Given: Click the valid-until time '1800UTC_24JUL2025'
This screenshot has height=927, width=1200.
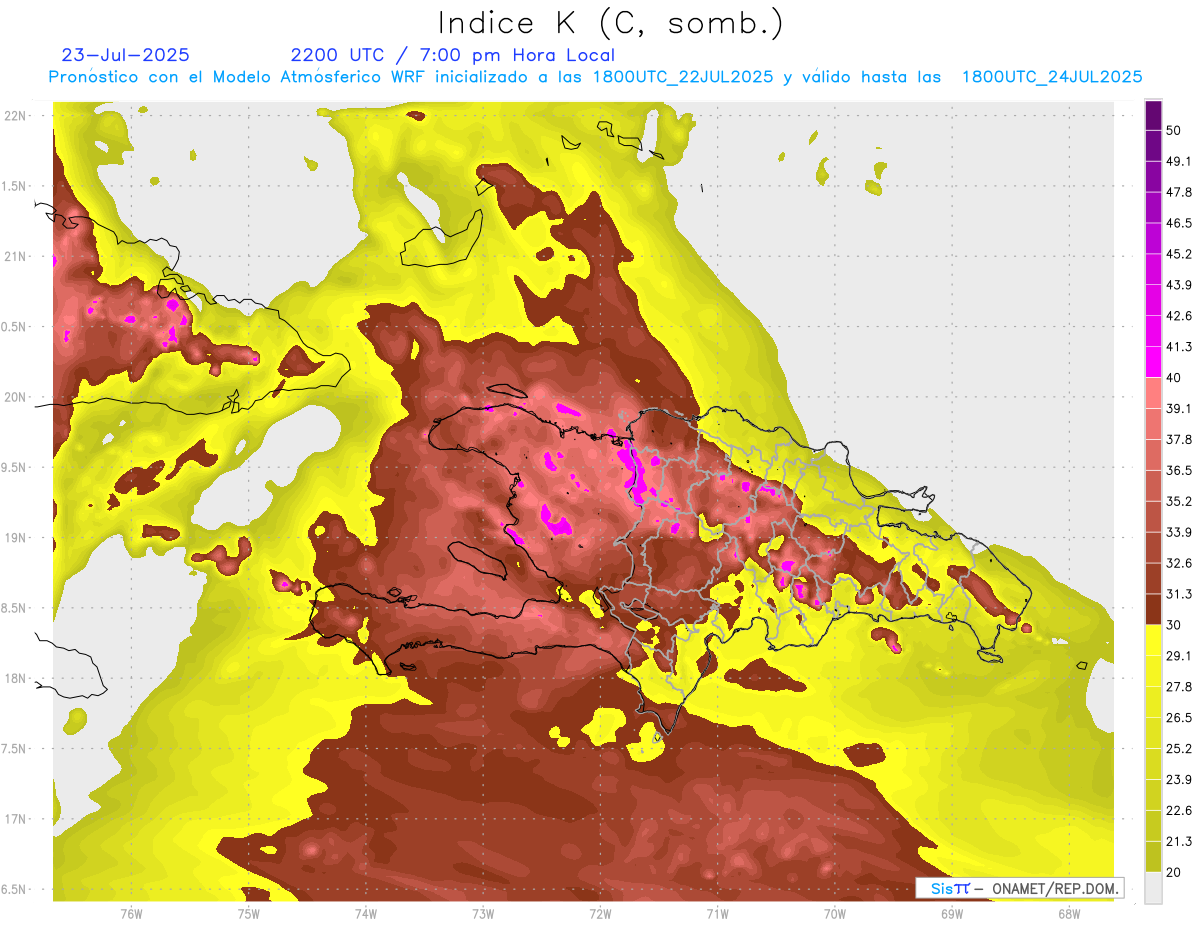Looking at the screenshot, I should point(1052,77).
